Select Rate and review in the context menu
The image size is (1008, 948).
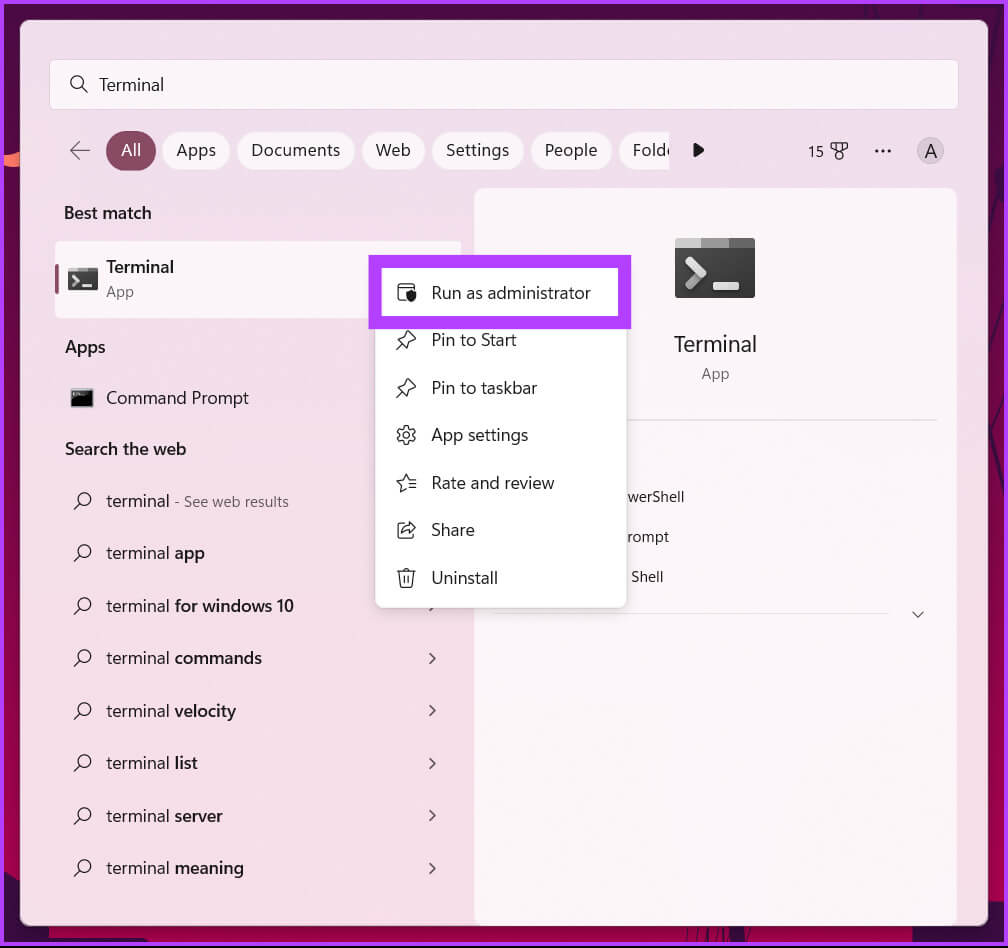tap(500, 483)
